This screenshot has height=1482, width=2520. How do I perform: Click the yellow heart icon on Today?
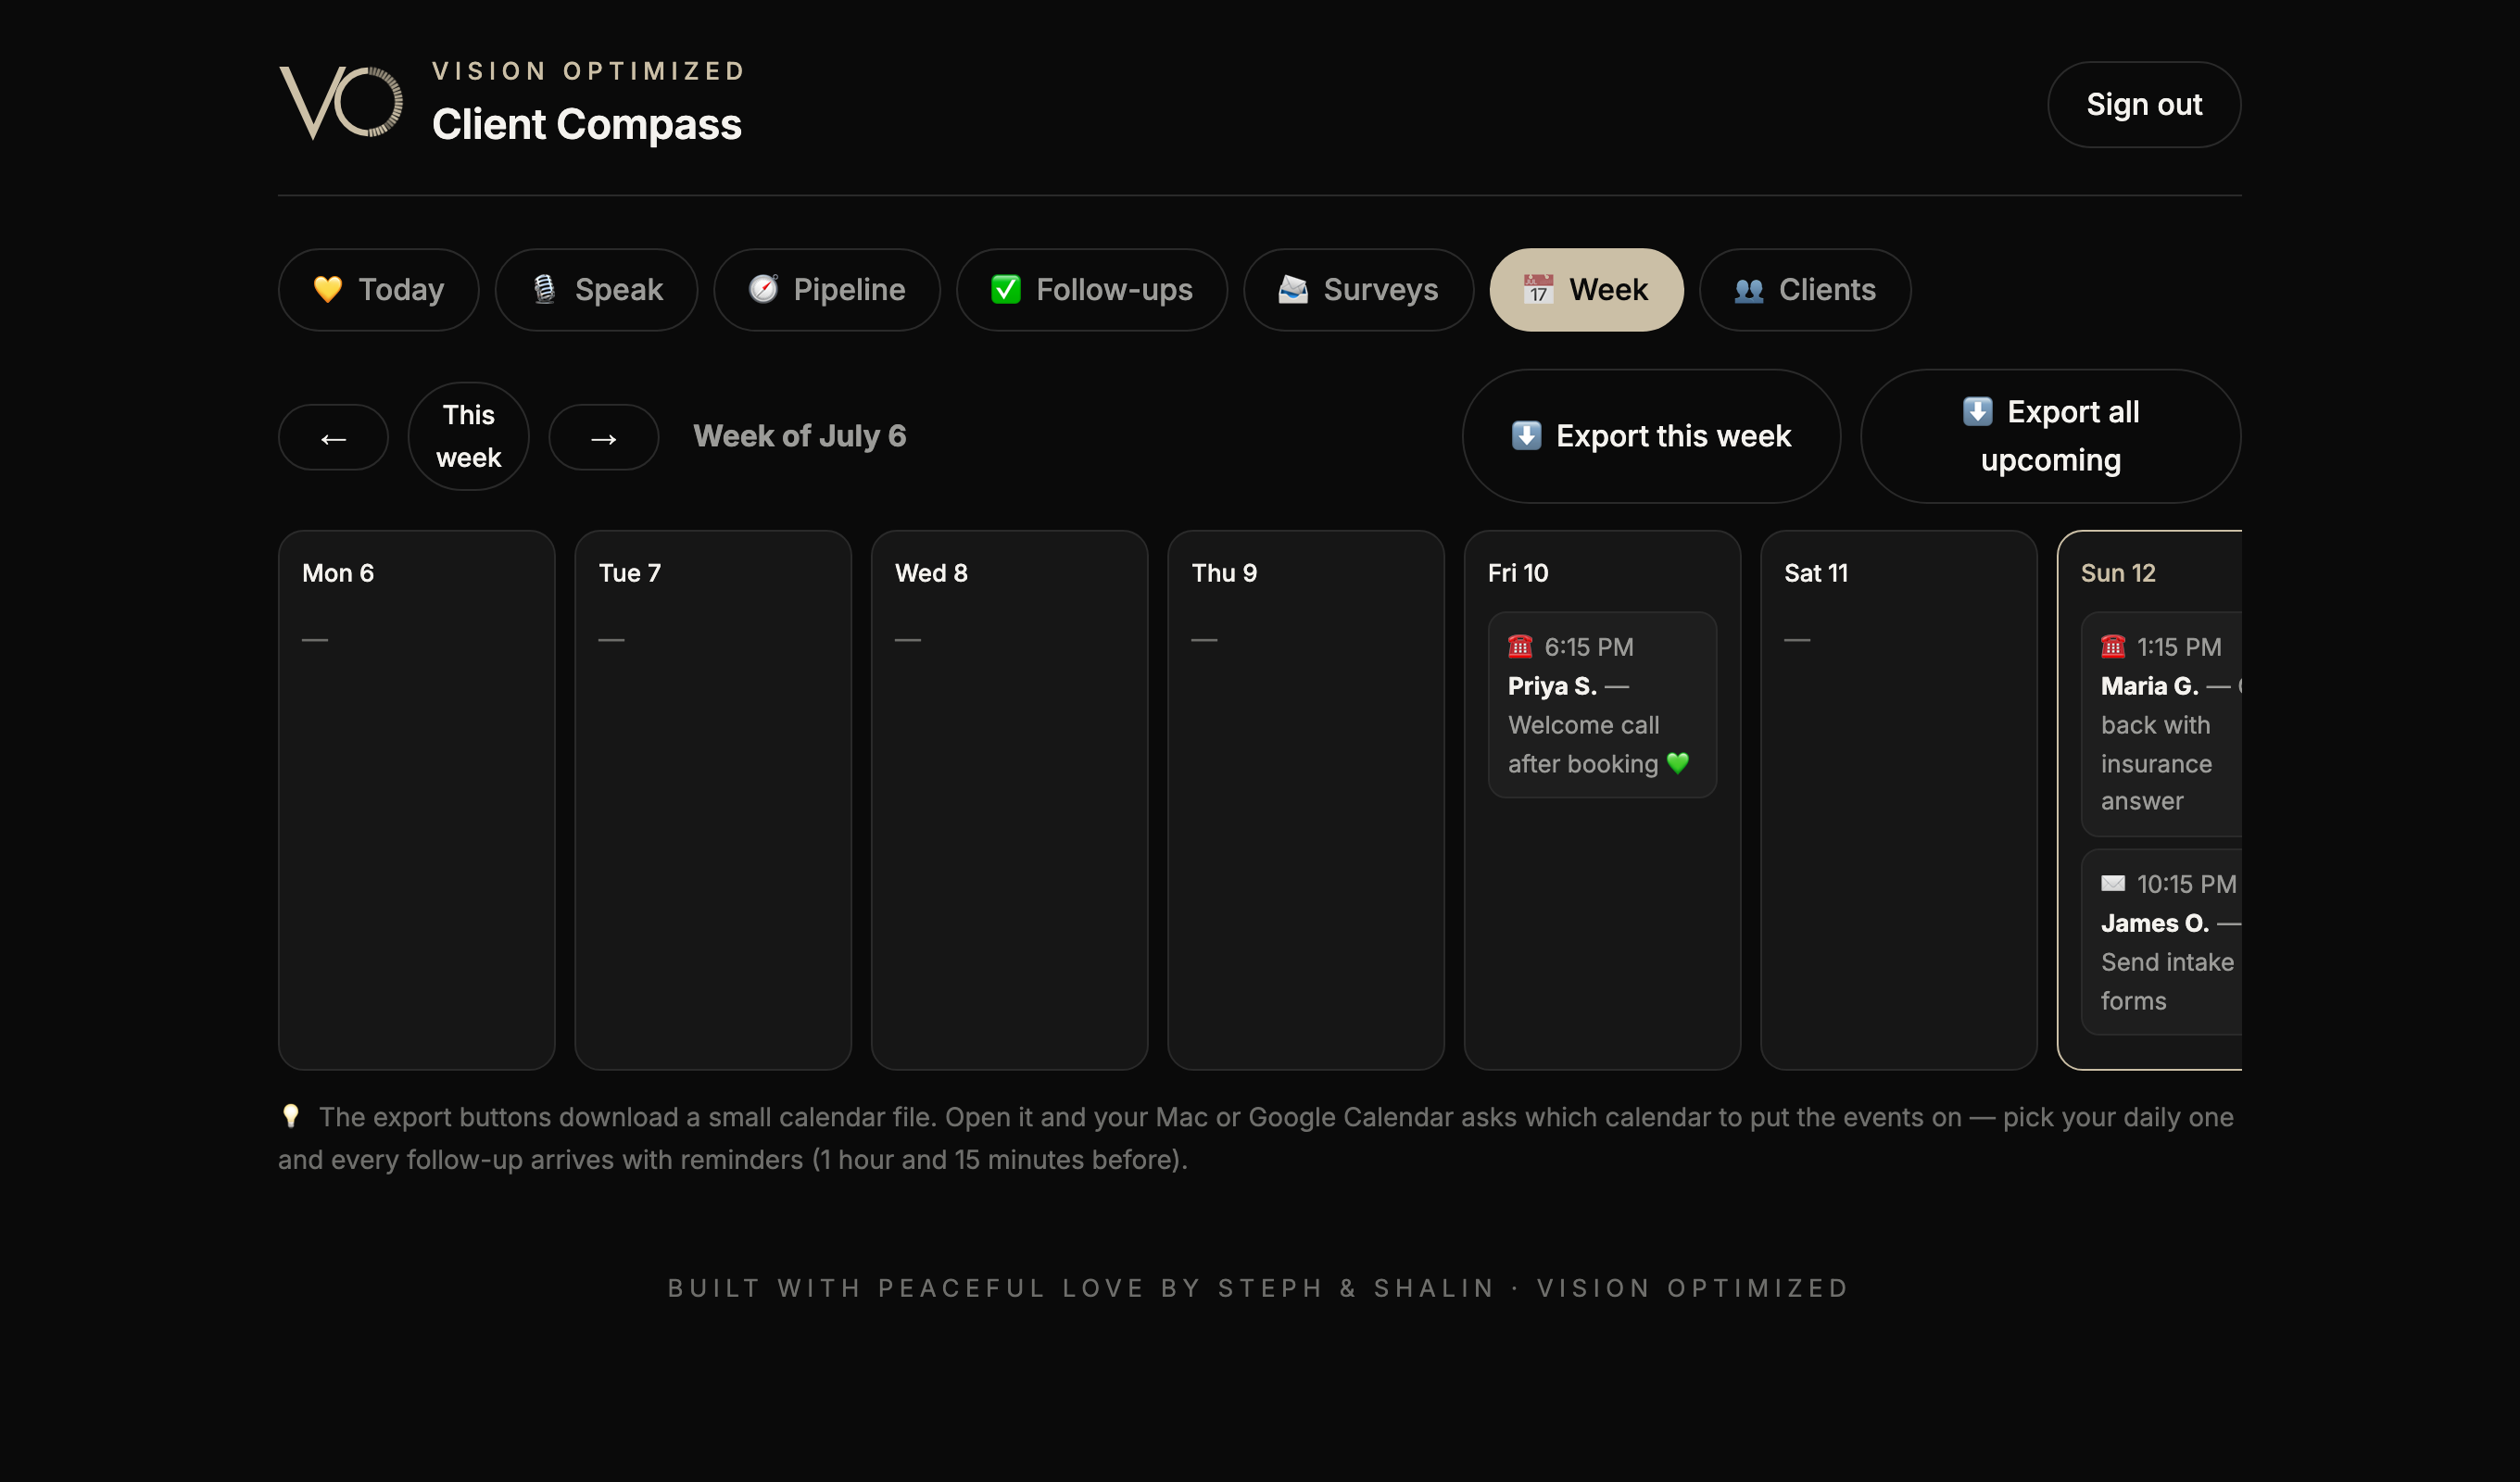click(x=328, y=289)
